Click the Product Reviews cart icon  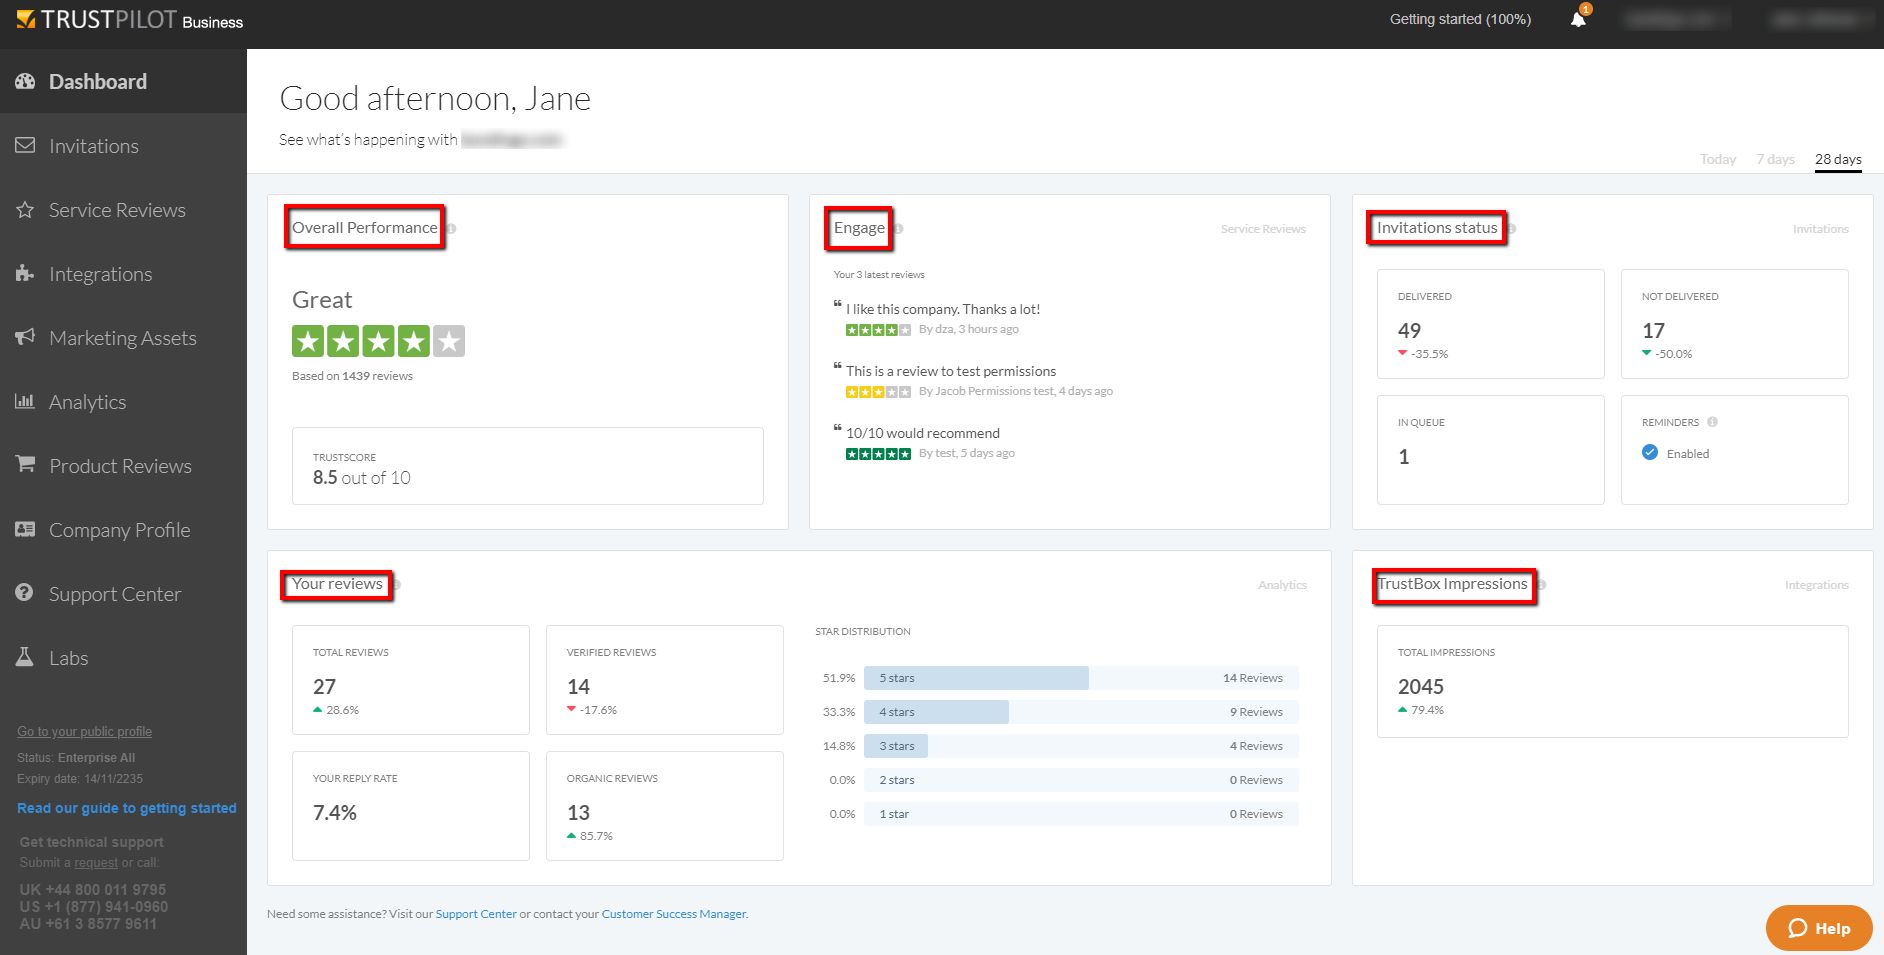tap(25, 465)
